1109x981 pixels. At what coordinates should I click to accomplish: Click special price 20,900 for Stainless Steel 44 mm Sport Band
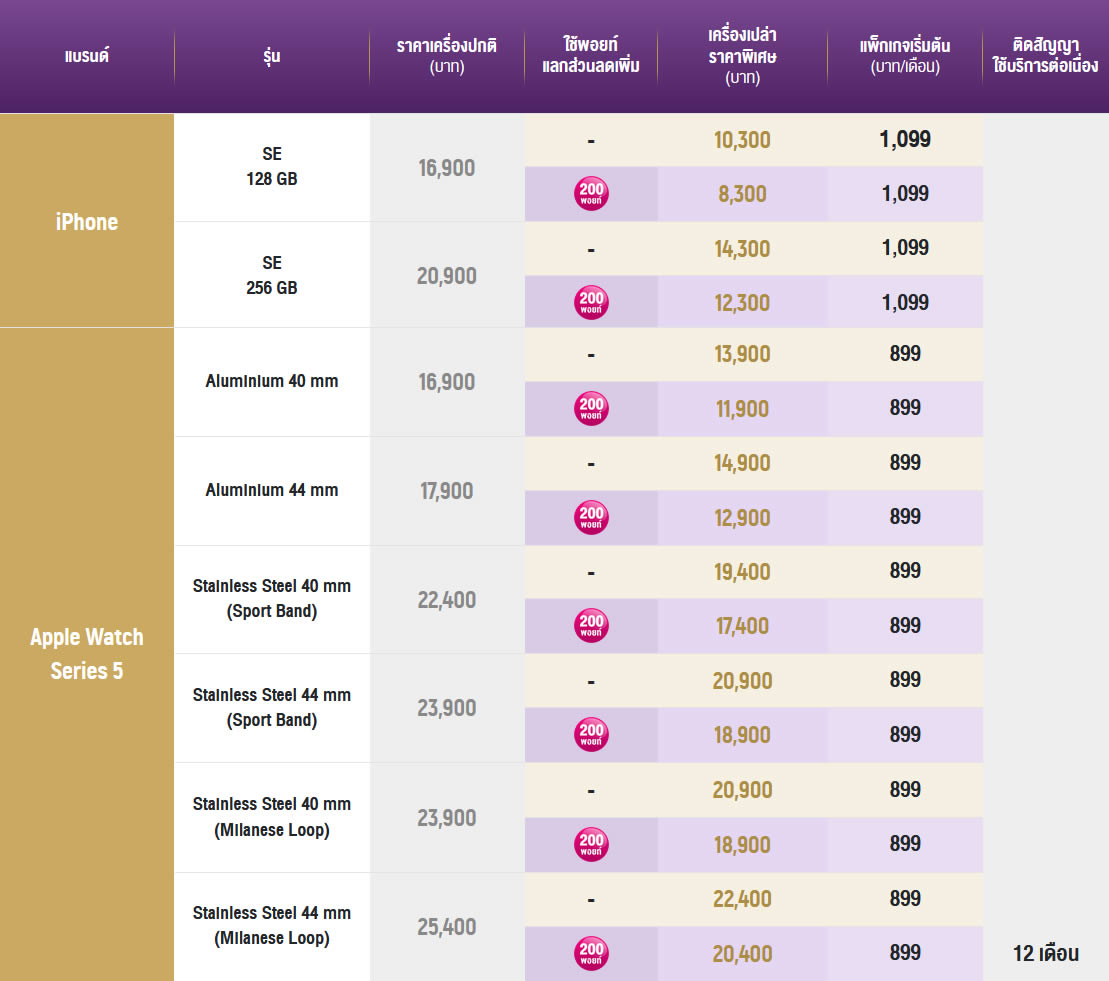742,680
